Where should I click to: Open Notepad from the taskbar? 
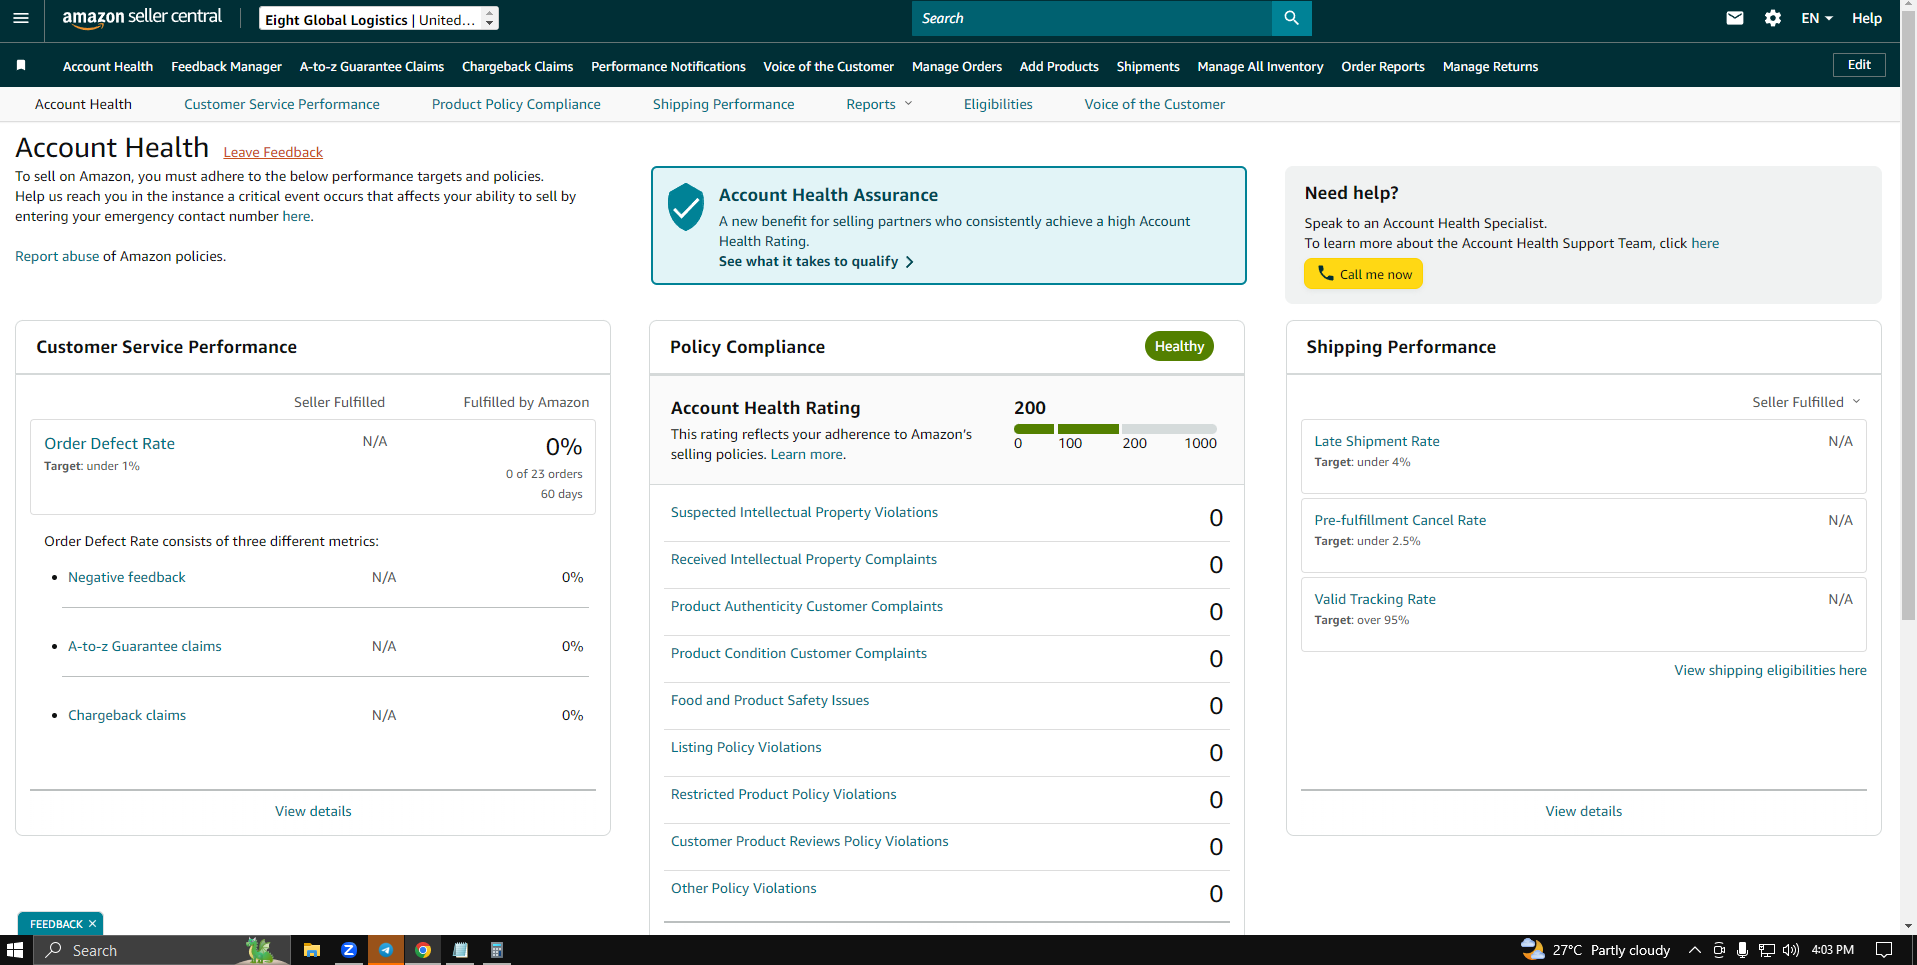click(x=460, y=950)
